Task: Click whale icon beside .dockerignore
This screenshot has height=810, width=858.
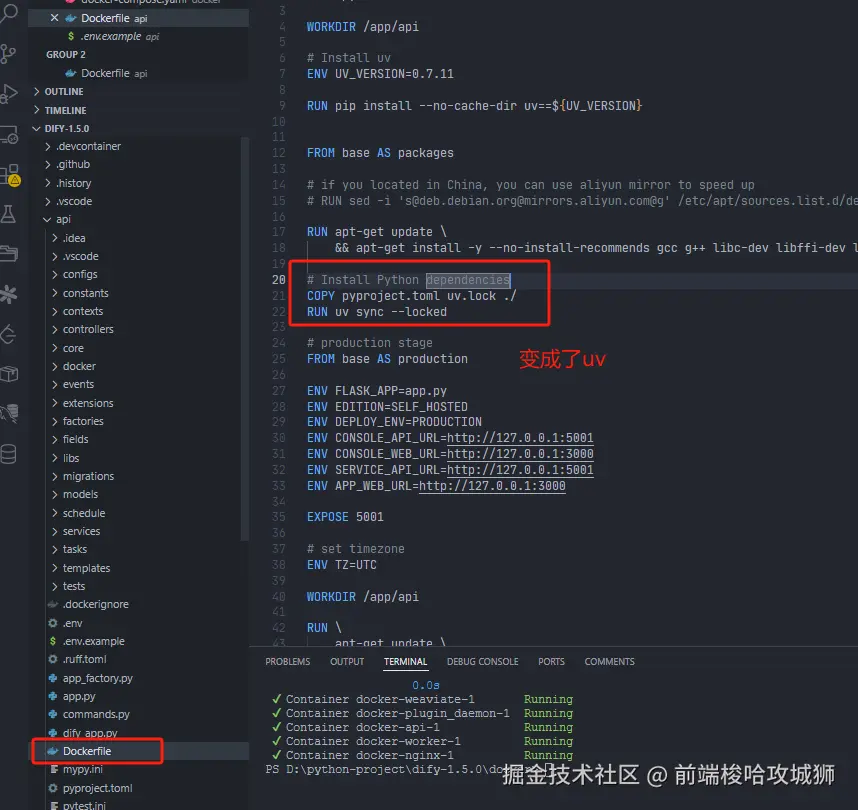Action: 53,604
